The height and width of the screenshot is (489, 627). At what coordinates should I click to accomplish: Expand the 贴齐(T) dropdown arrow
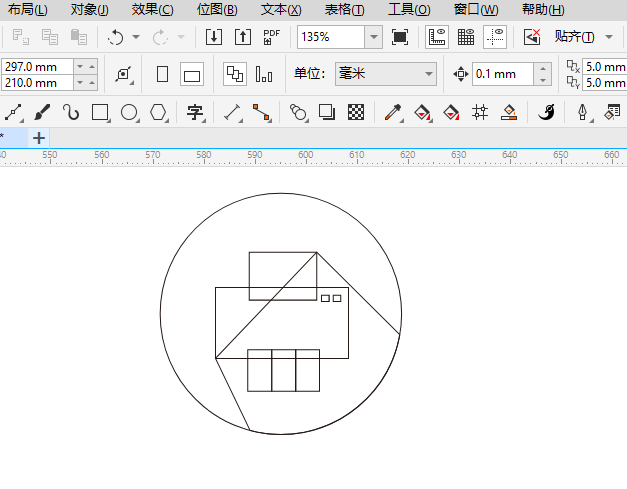tap(609, 37)
